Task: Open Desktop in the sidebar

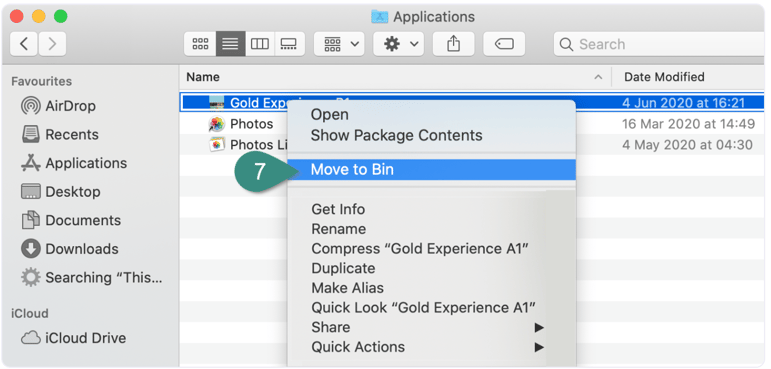Action: pos(73,191)
